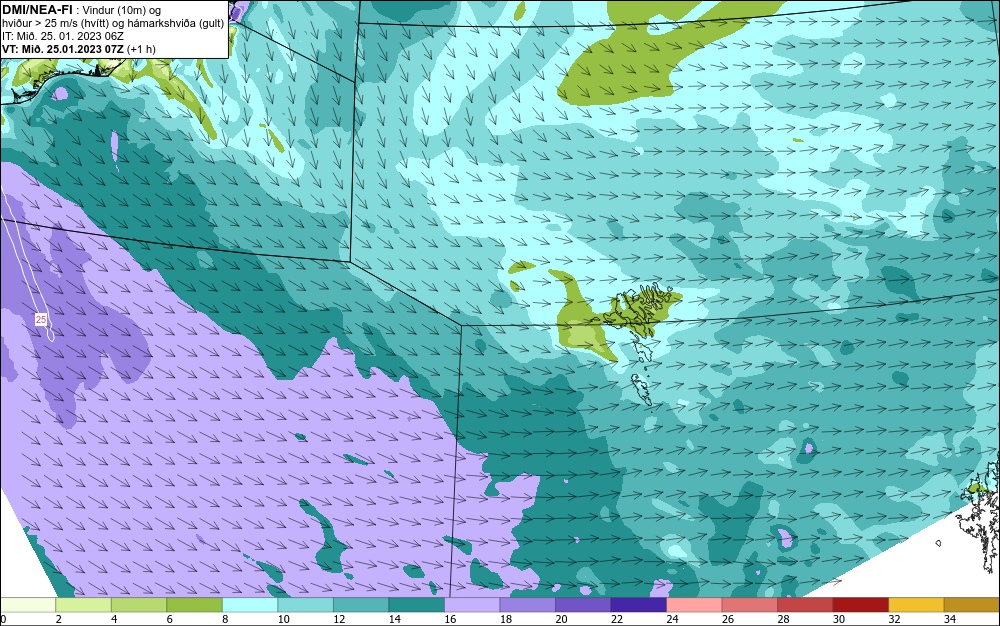Click the 22–24 m/s dark indigo legend swatch

point(638,605)
